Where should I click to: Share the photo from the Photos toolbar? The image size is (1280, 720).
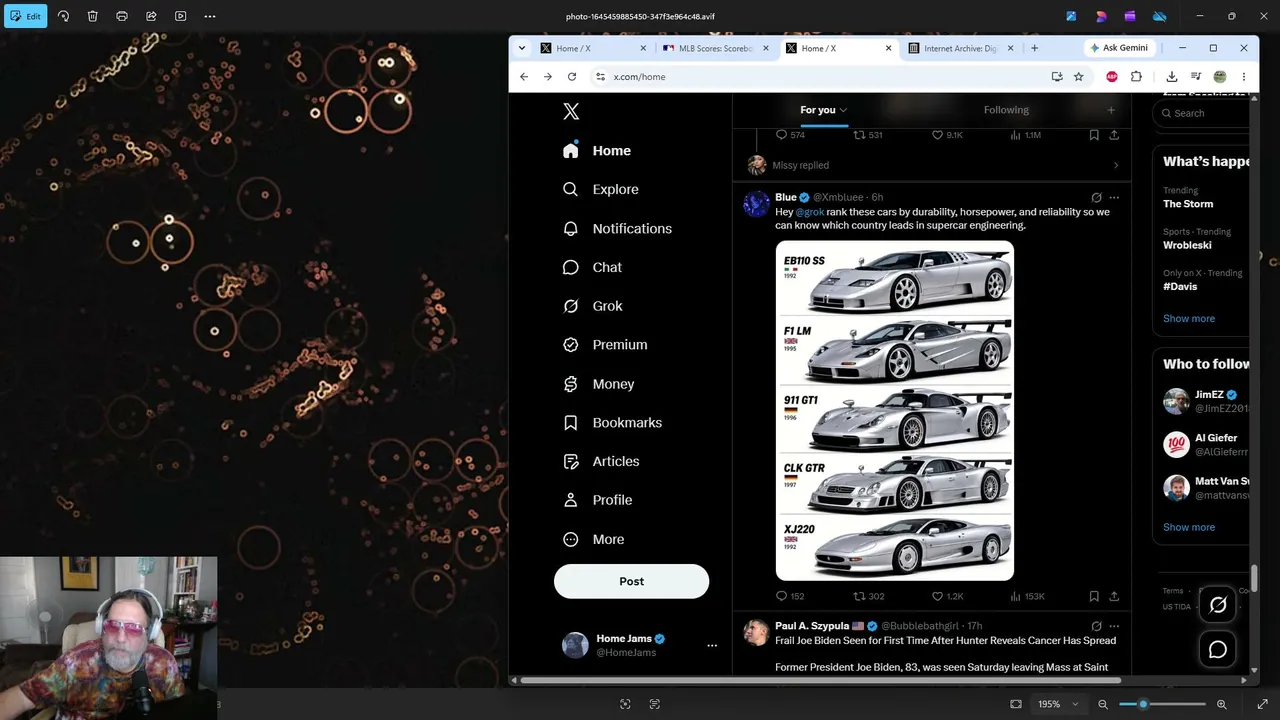point(151,16)
